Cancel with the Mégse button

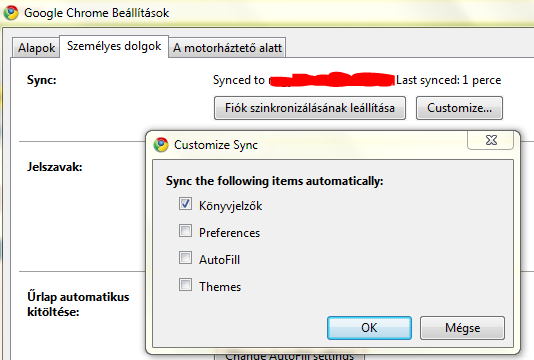pos(462,328)
